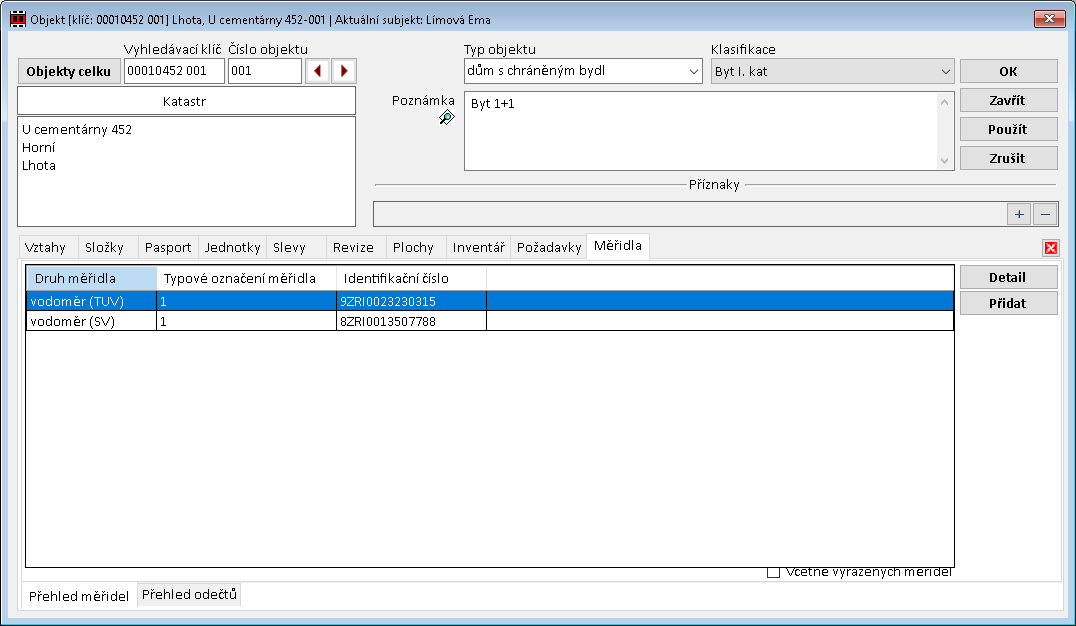Close the tab panel with red X icon
This screenshot has width=1076, height=626.
point(1050,248)
